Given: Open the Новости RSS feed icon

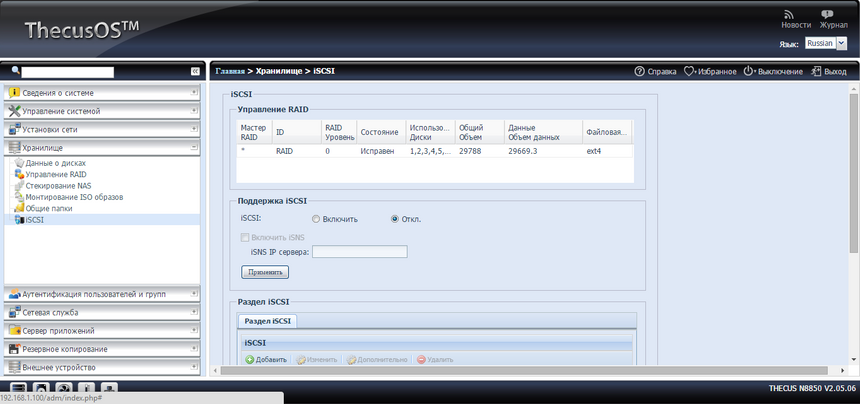Looking at the screenshot, I should click(x=789, y=15).
